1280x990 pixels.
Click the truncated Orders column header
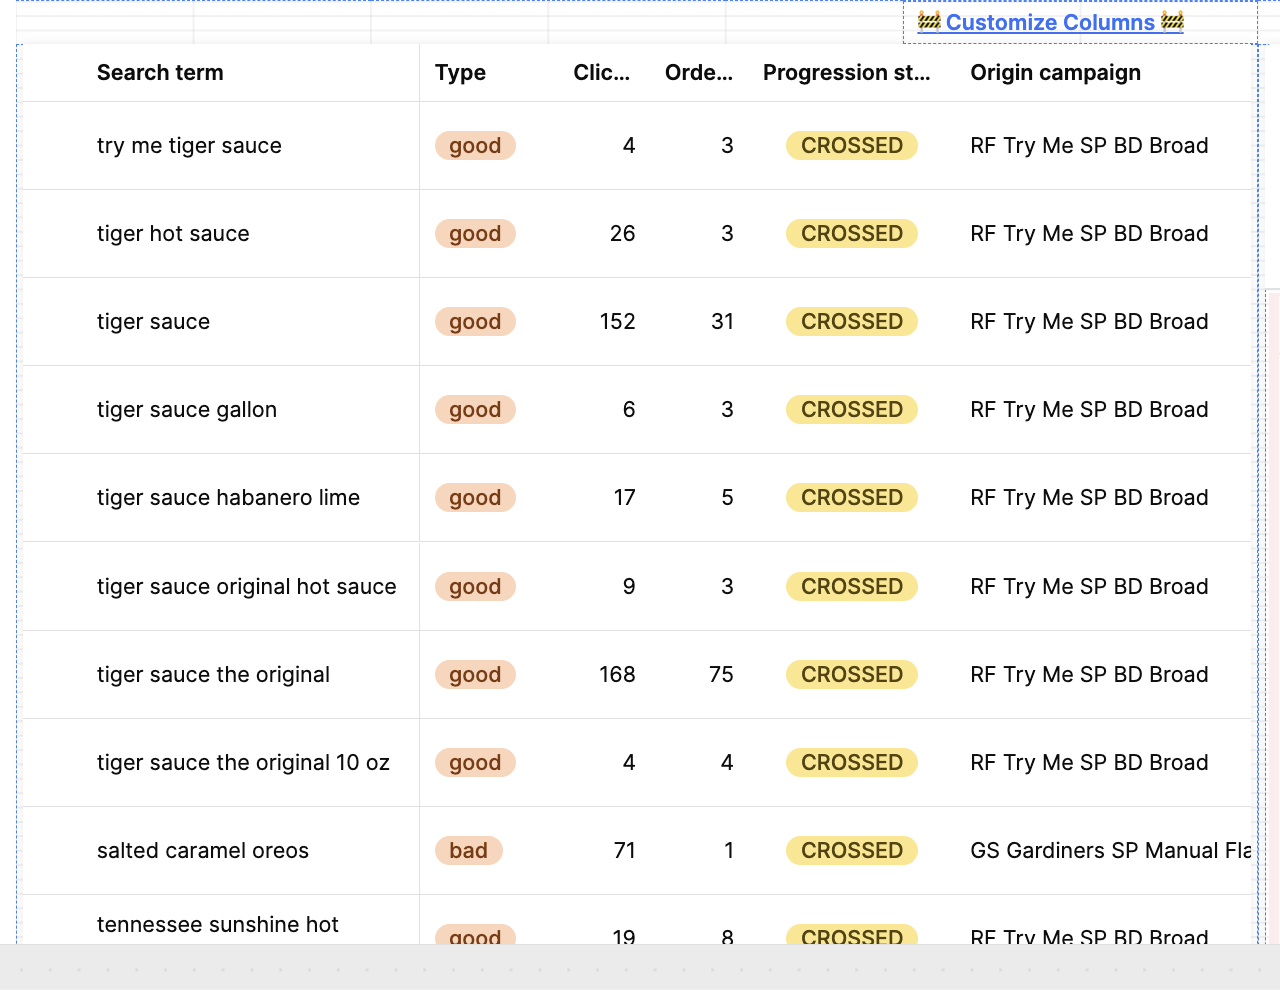[698, 73]
